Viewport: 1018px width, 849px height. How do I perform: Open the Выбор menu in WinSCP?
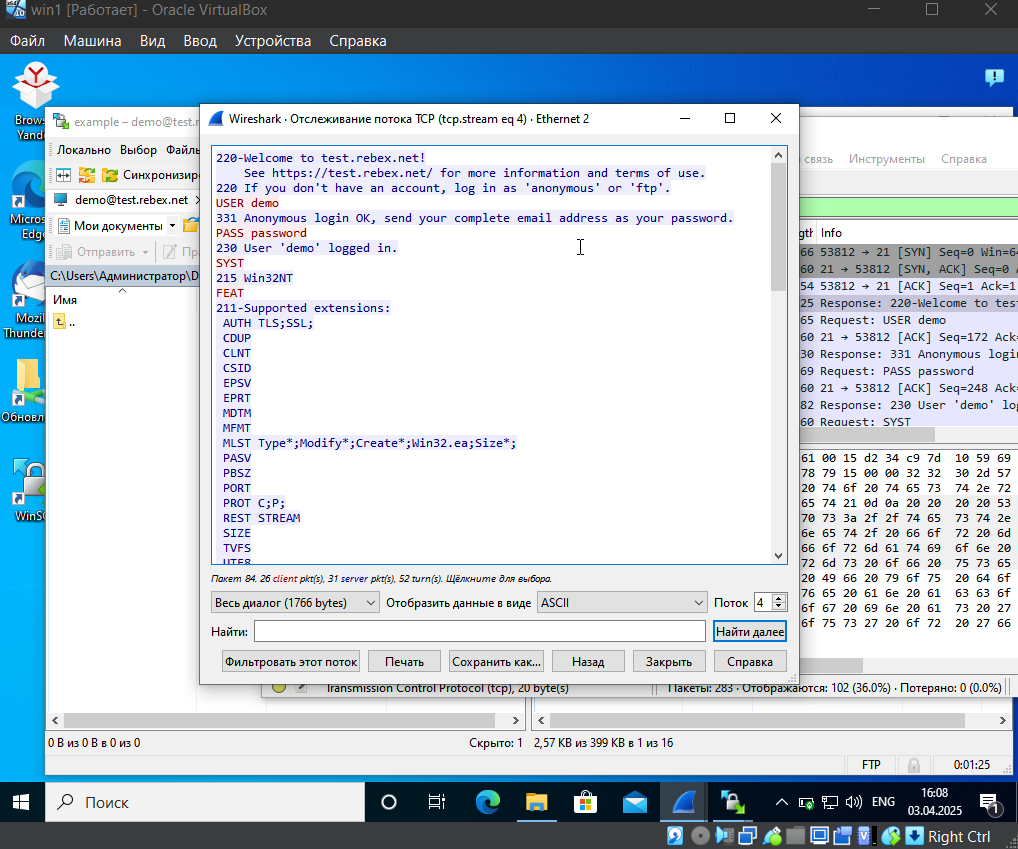[x=138, y=150]
